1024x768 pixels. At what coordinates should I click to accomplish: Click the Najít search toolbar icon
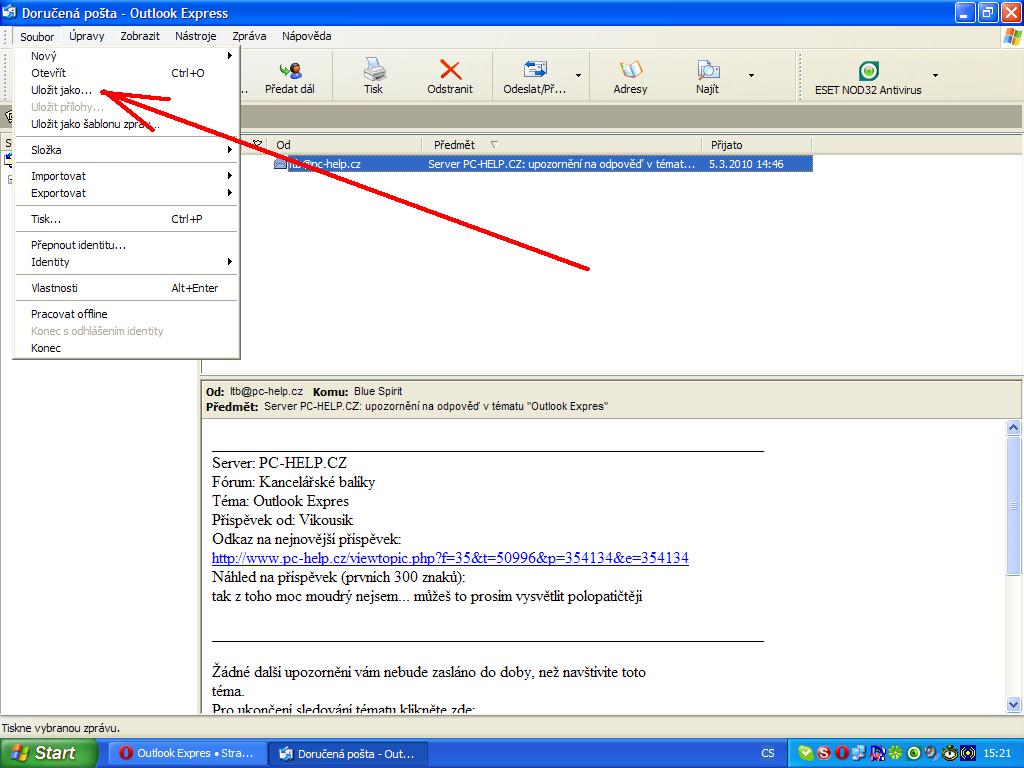pos(708,69)
